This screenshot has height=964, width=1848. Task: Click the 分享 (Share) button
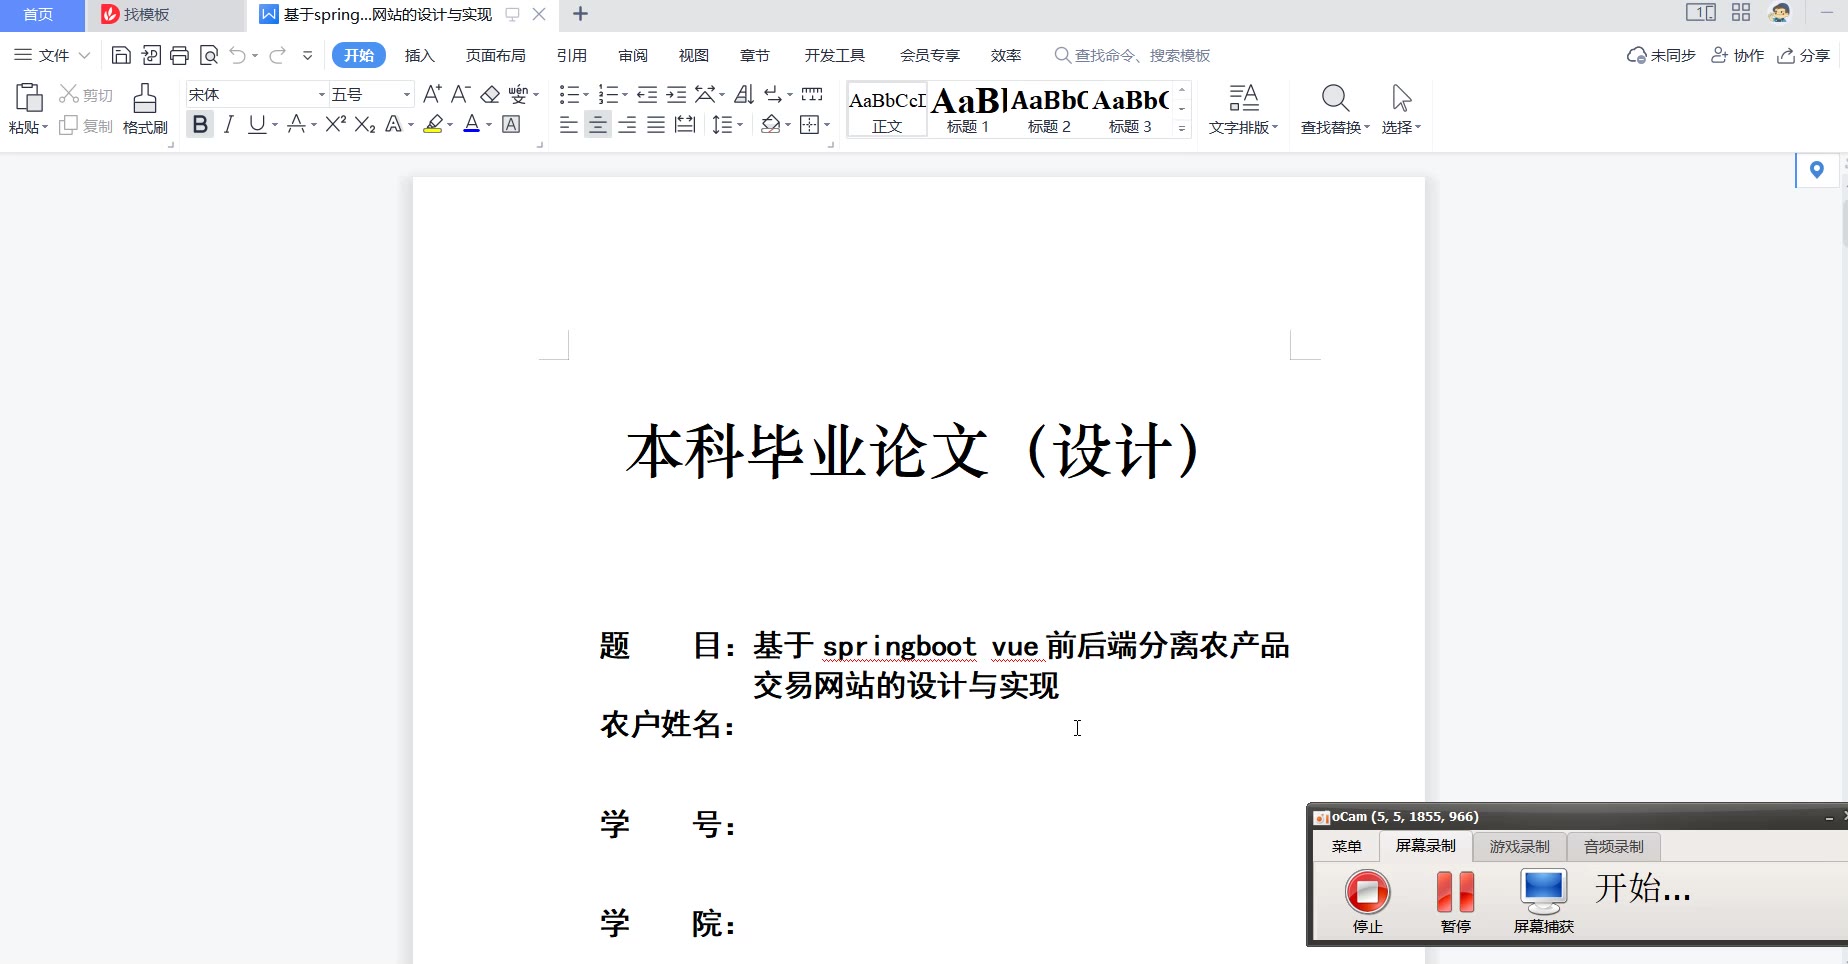click(1804, 56)
